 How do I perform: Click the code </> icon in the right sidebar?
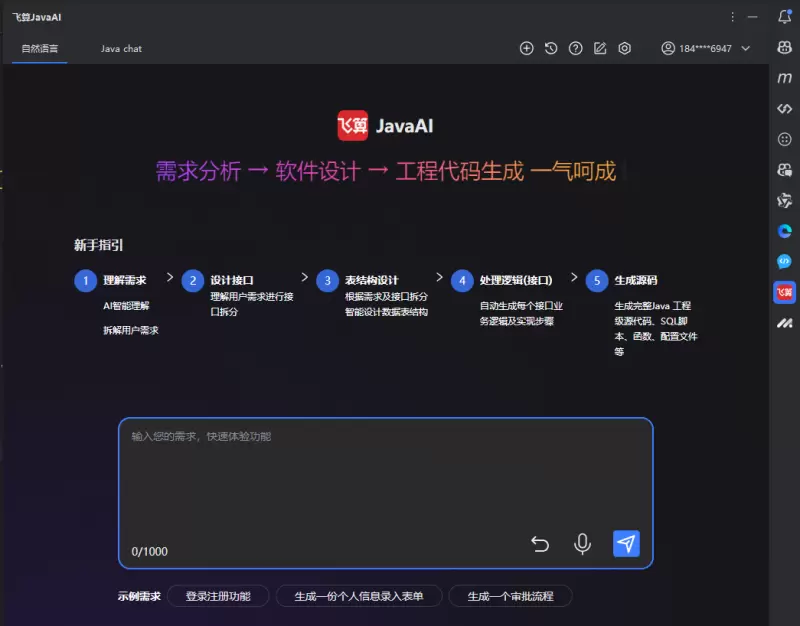[x=784, y=108]
